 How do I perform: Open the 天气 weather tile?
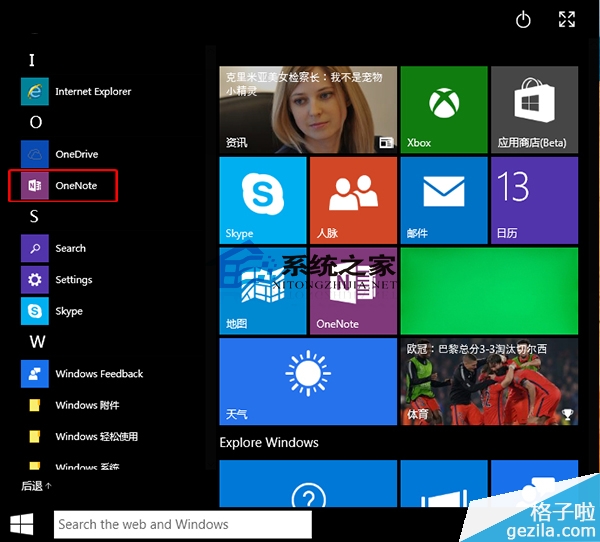point(308,382)
